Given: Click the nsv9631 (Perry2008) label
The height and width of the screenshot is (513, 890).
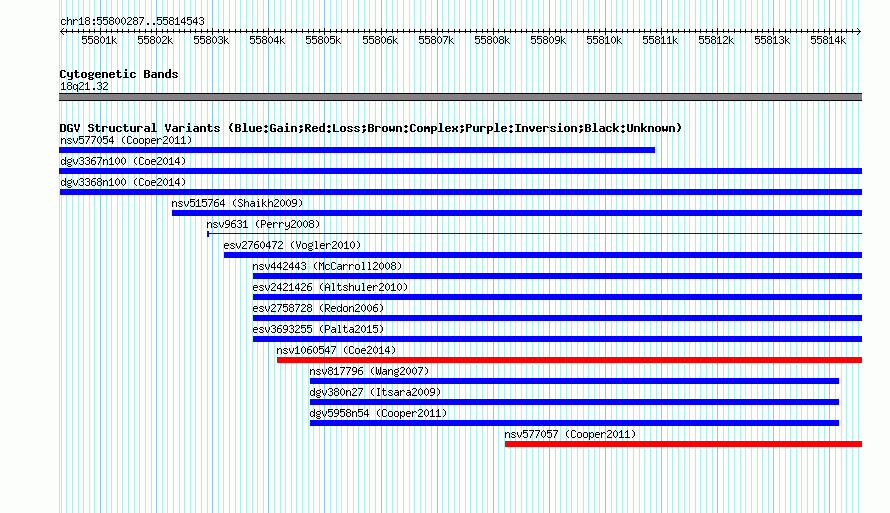Looking at the screenshot, I should click(x=263, y=224).
